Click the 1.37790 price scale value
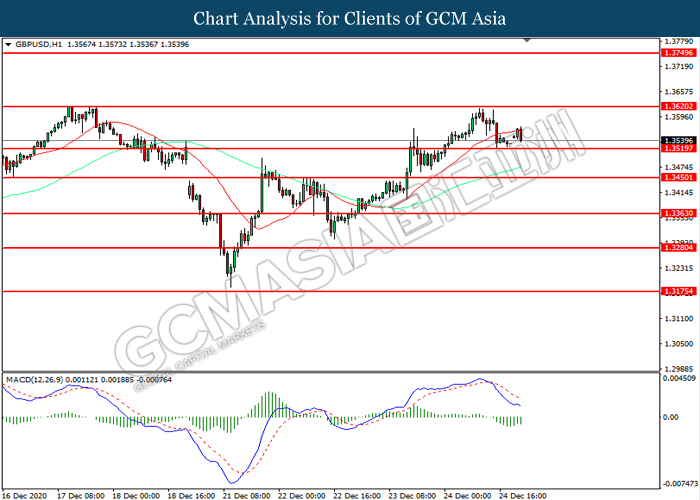 tap(679, 42)
